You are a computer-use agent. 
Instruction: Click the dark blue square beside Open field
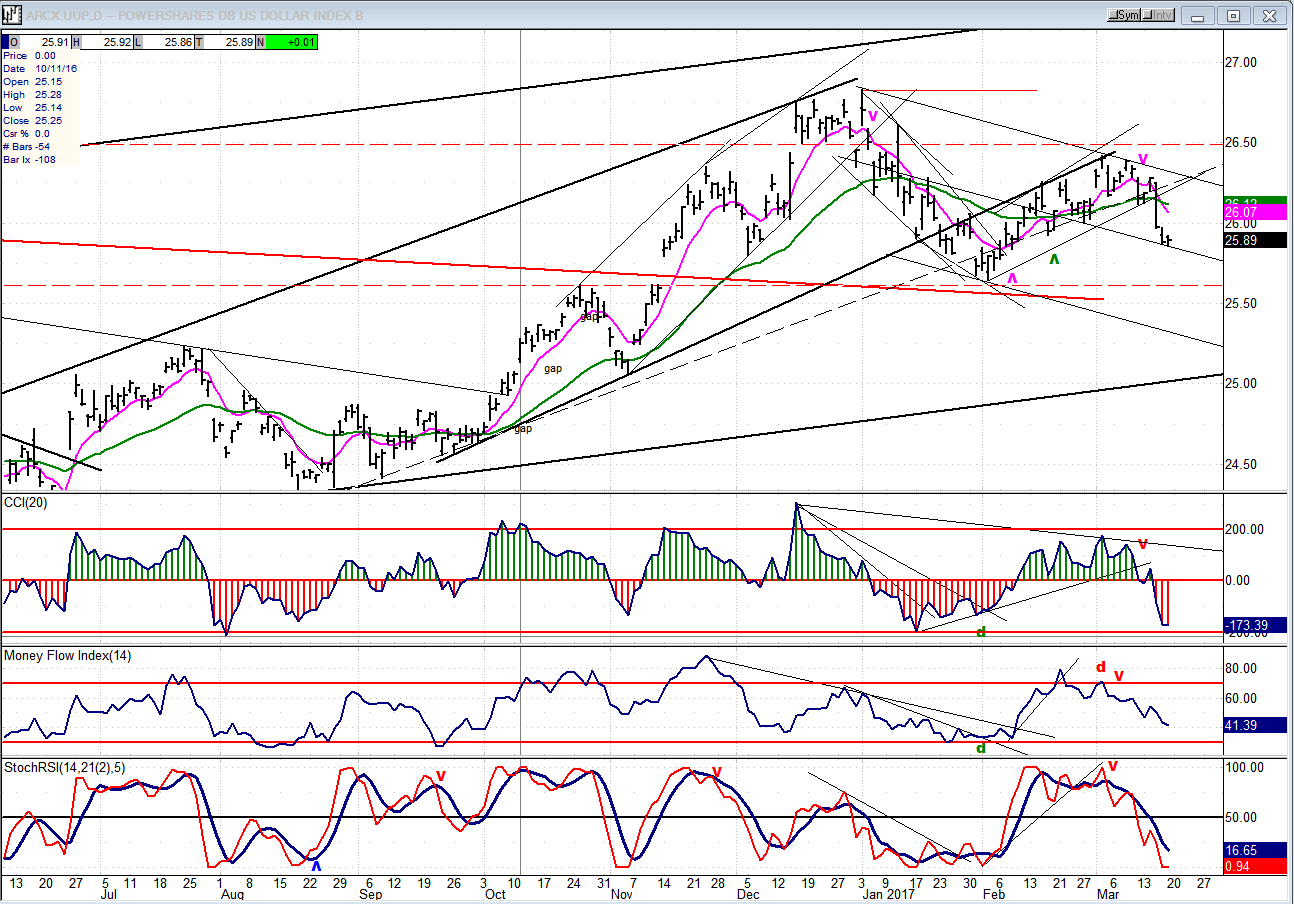5,42
